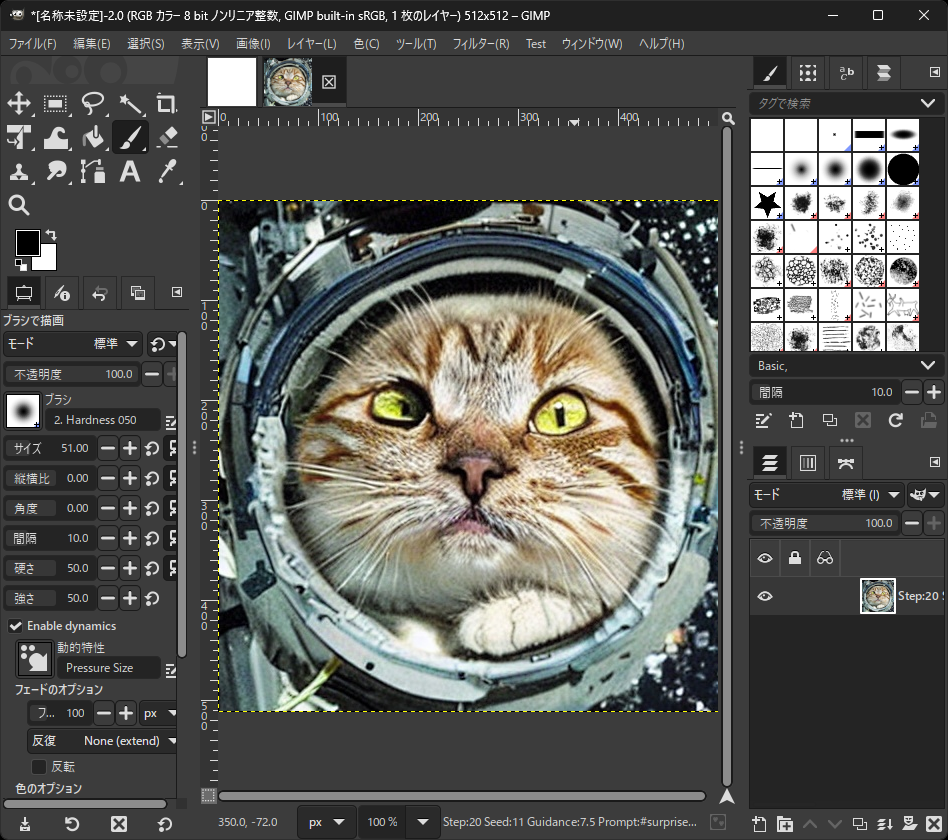Uncheck the 反転 checkbox in Fade options
Screen dimensions: 948x840
coord(39,766)
